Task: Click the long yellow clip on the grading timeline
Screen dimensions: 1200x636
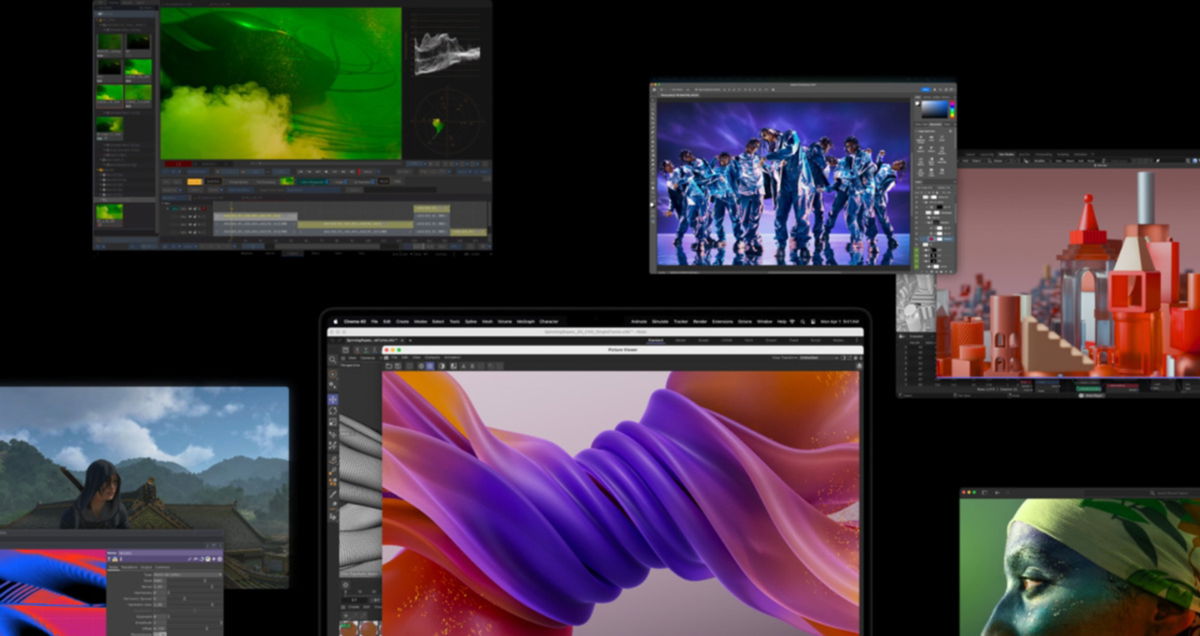Action: click(x=355, y=224)
